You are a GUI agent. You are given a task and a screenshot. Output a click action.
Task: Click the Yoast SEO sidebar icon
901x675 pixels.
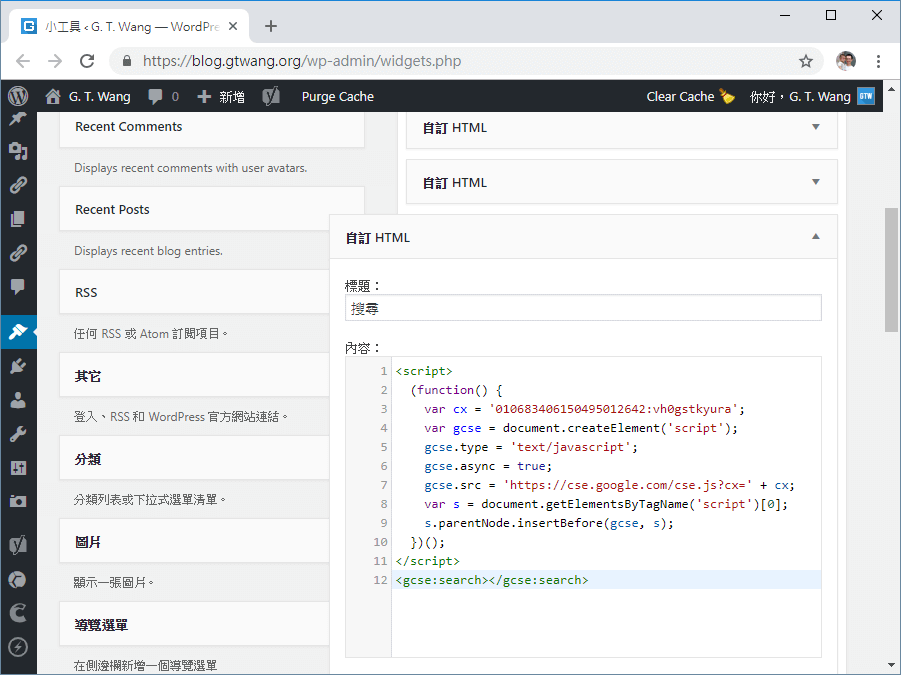[x=18, y=544]
